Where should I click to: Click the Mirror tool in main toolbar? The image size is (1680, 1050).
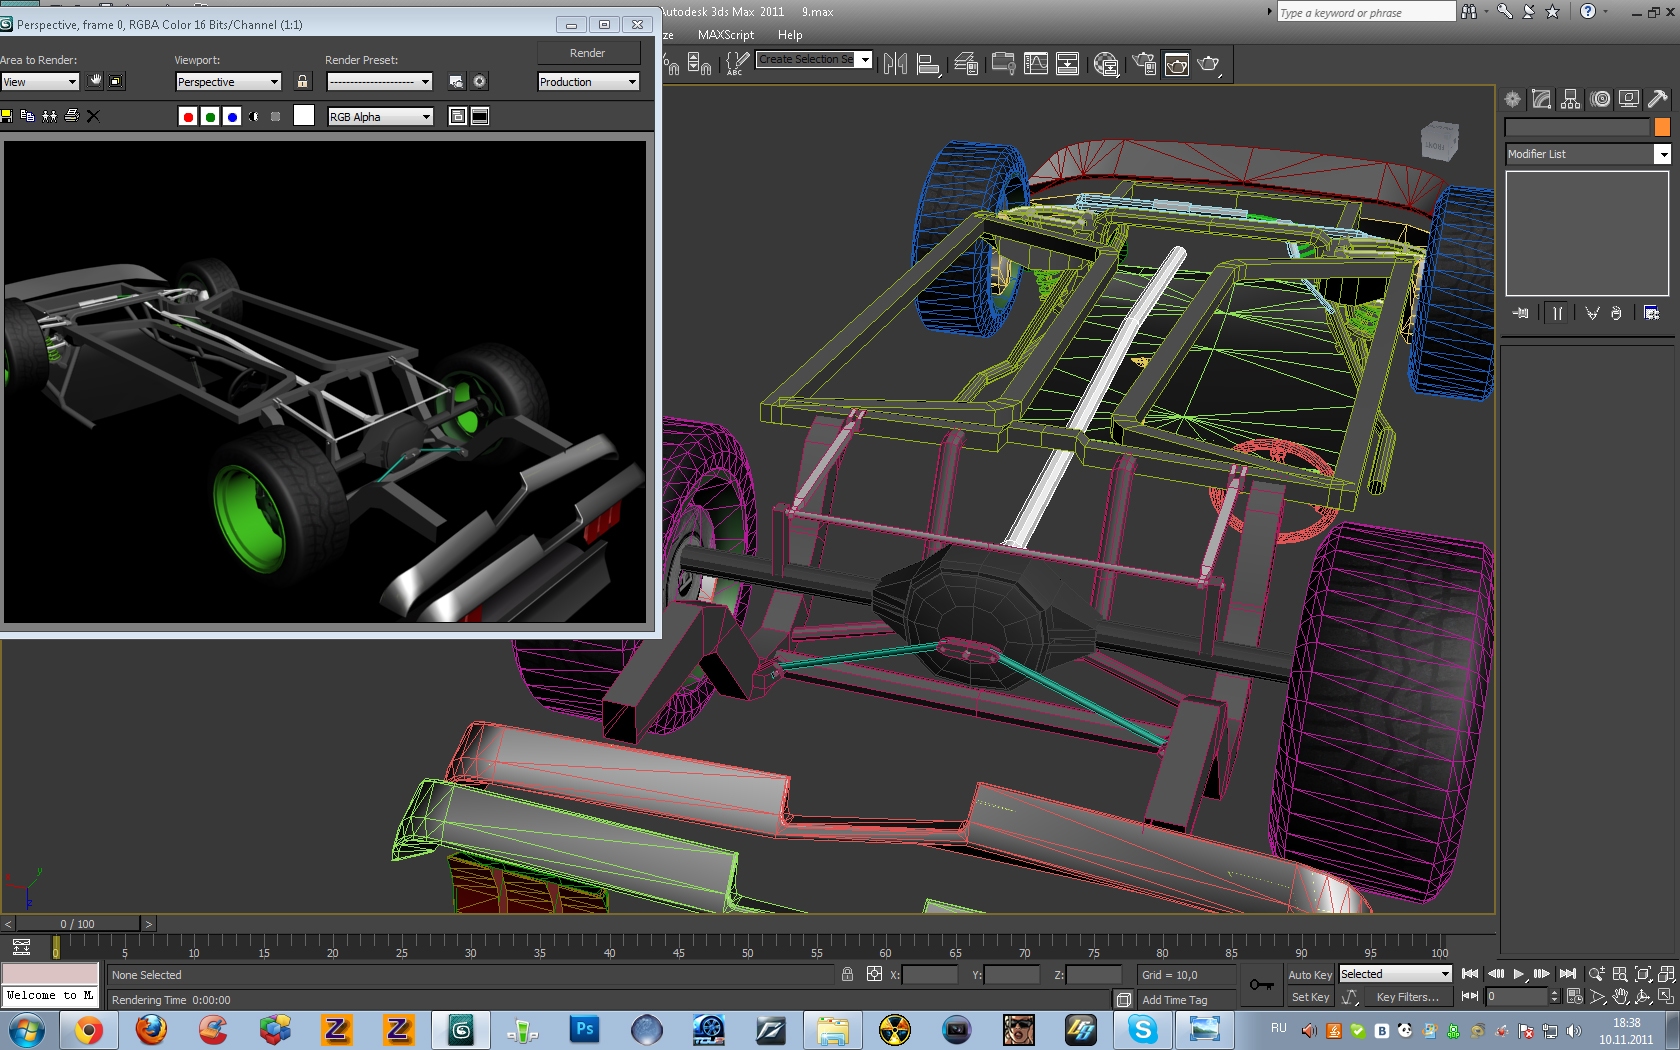(x=895, y=64)
